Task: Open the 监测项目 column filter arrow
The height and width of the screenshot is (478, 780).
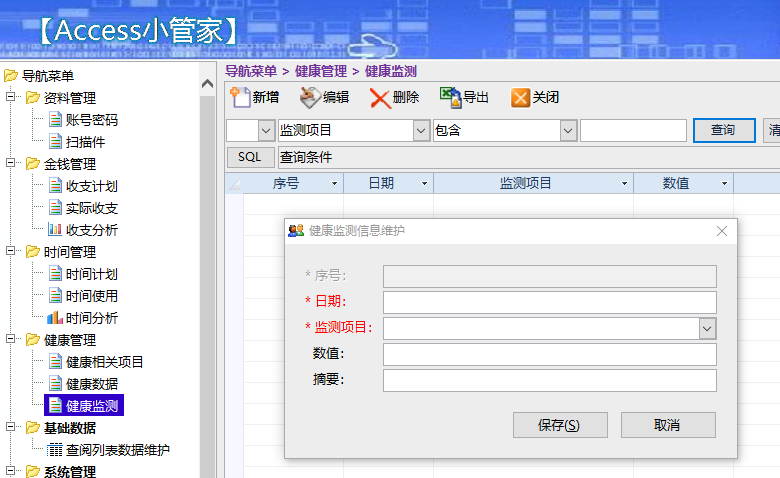Action: coord(624,184)
